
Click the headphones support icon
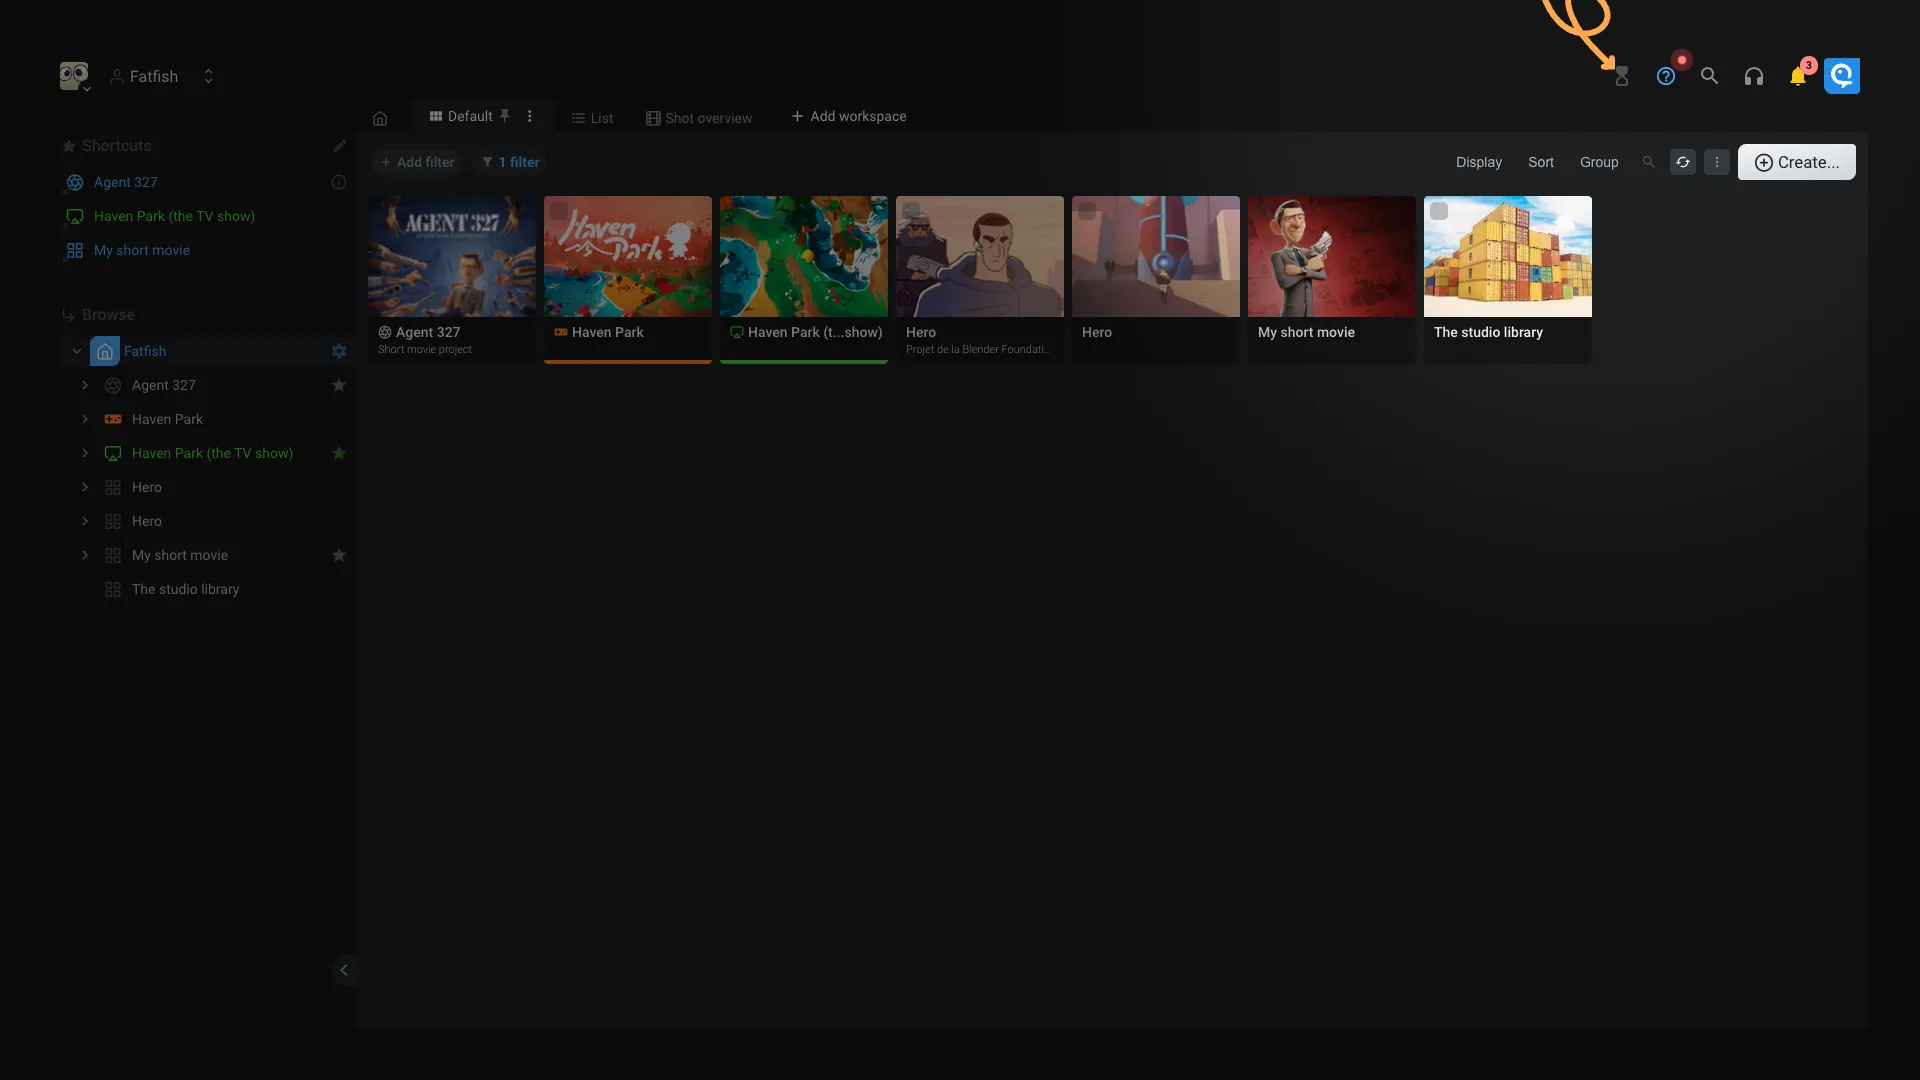pos(1753,77)
